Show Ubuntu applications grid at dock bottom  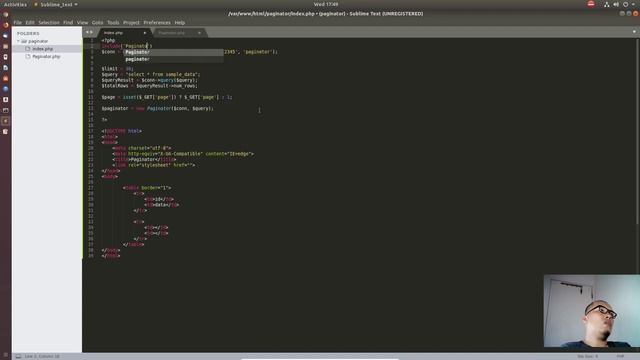pyautogui.click(x=5, y=355)
